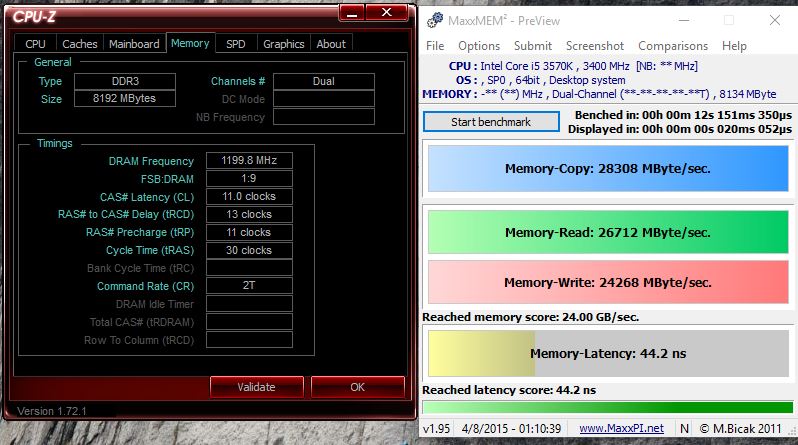This screenshot has width=798, height=445.
Task: Click the Displayed in time text
Action: click(x=680, y=129)
